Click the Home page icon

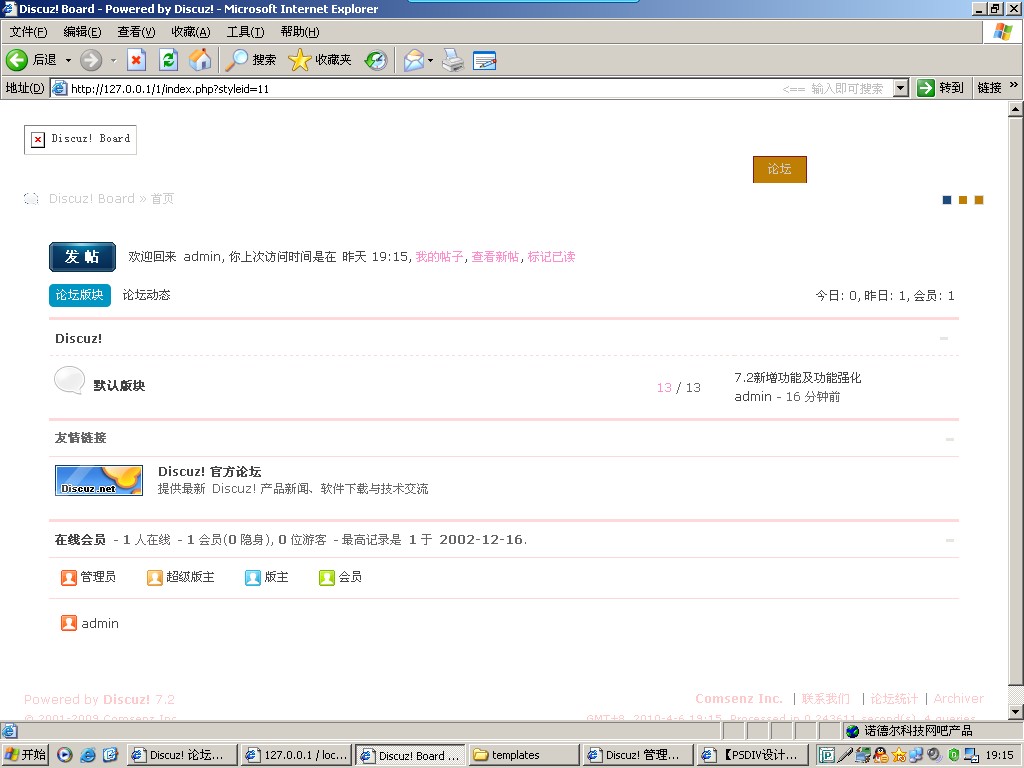pos(200,60)
